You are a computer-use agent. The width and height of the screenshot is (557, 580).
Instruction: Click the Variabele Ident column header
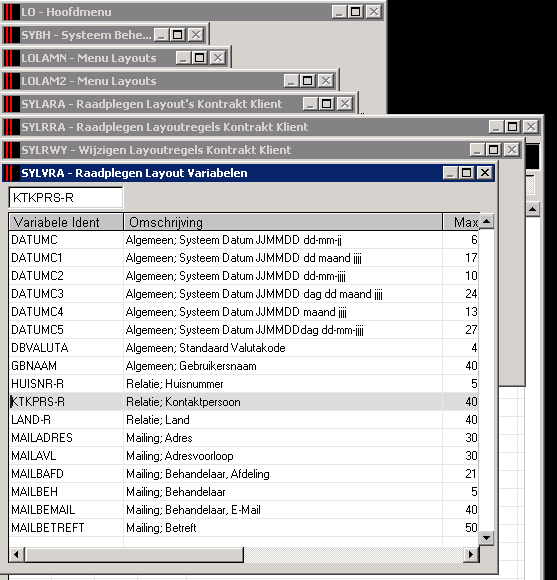(x=66, y=222)
